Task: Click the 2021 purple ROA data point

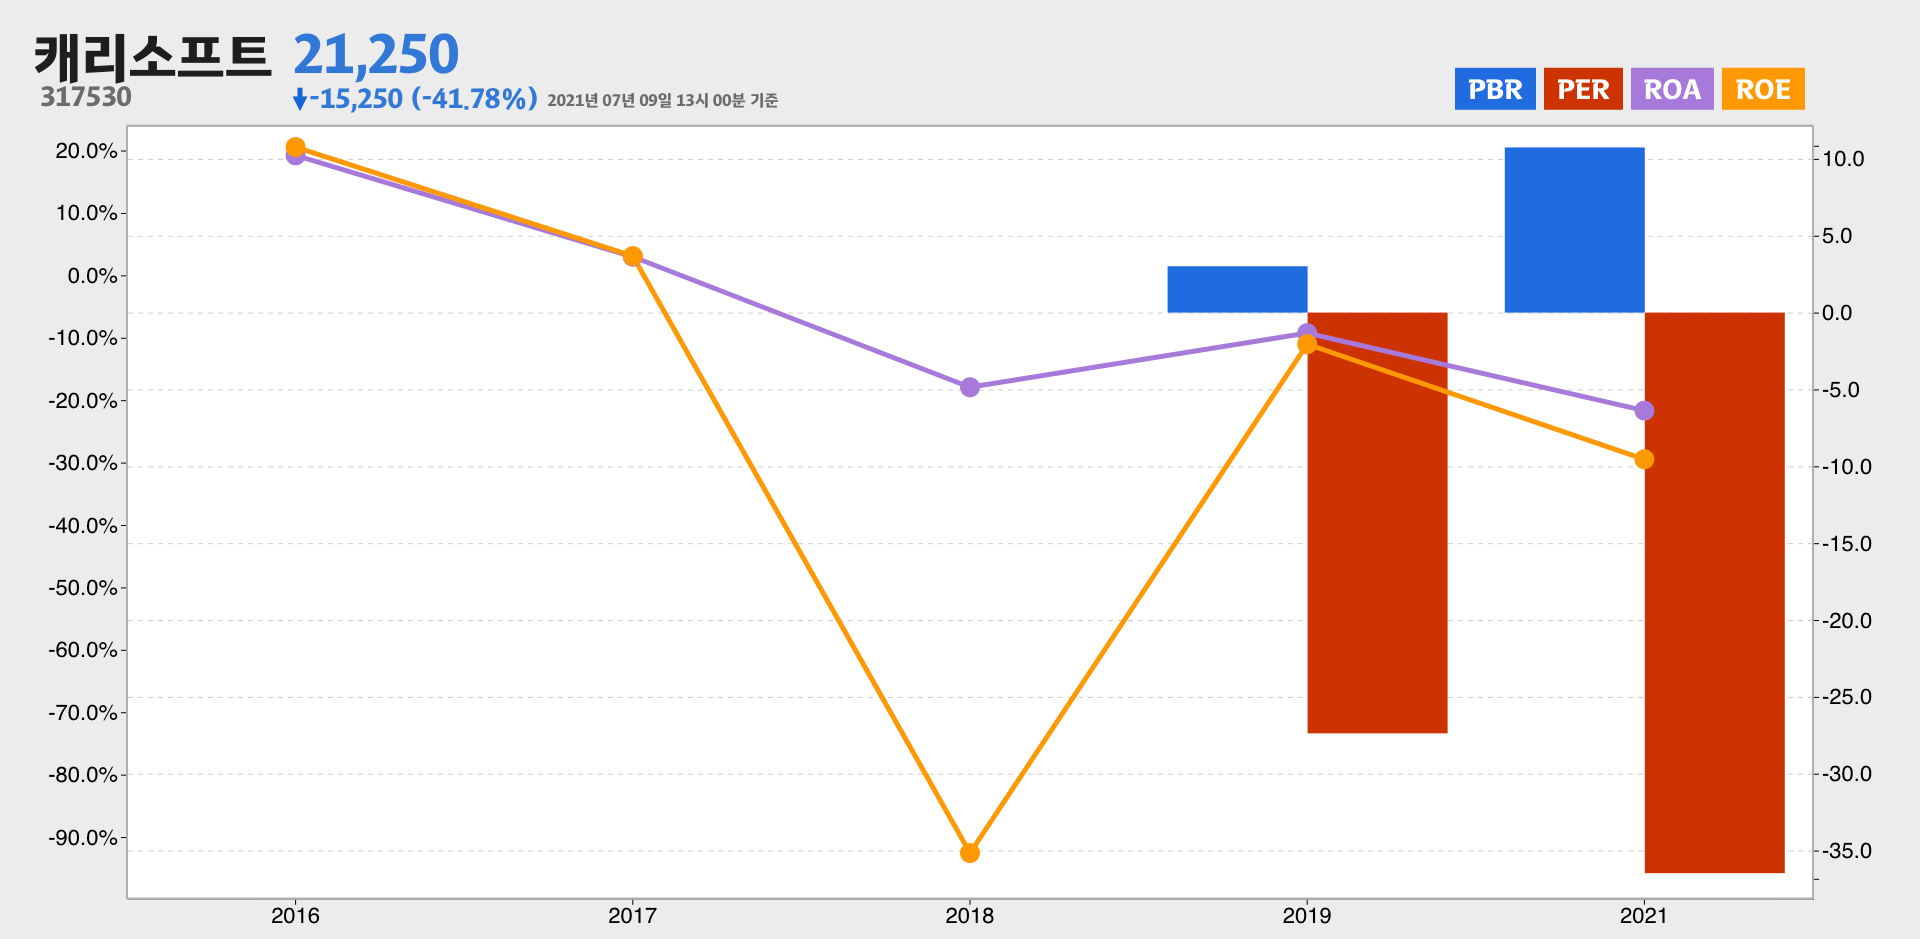Action: [x=1644, y=411]
